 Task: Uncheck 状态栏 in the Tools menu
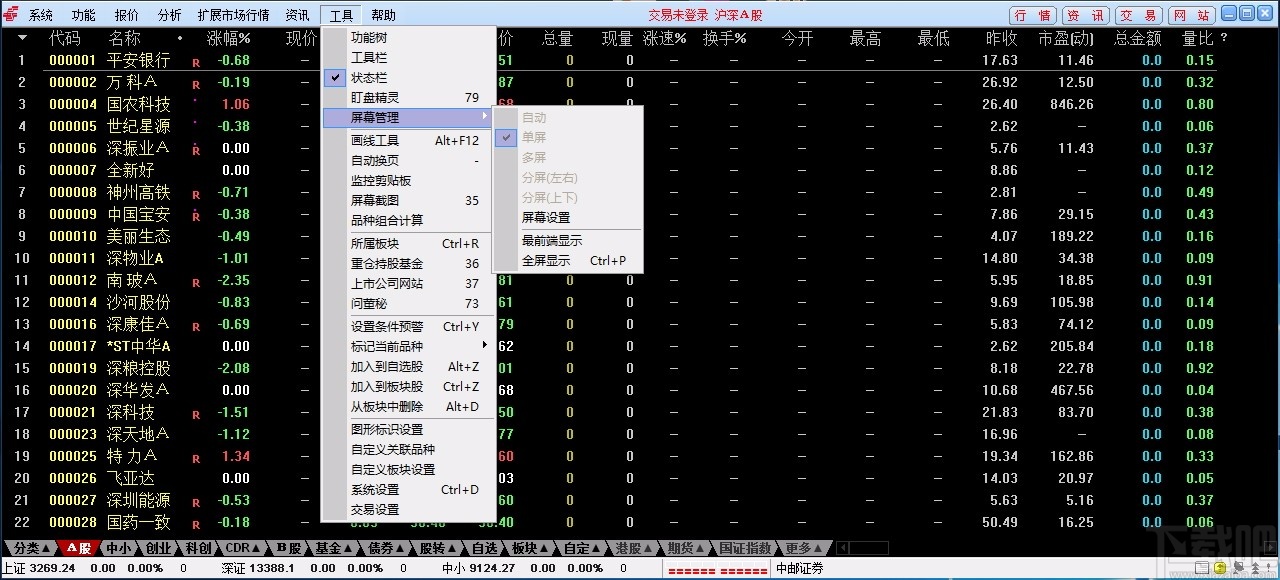tap(370, 77)
